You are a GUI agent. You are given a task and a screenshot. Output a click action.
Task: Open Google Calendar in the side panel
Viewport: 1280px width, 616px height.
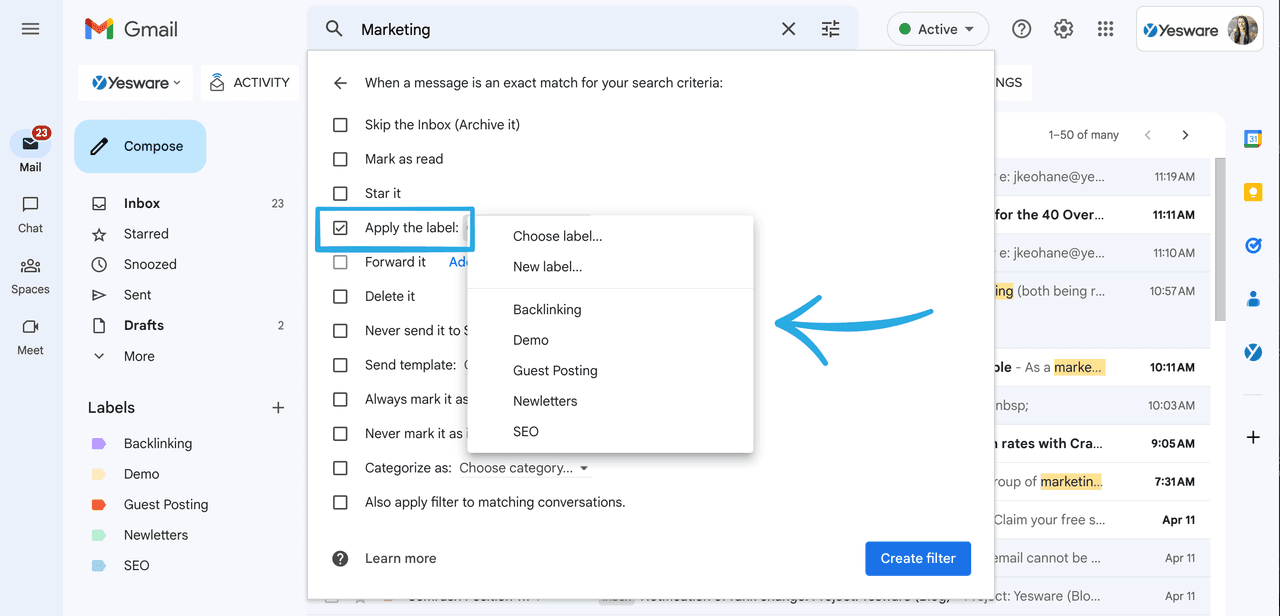(x=1252, y=139)
